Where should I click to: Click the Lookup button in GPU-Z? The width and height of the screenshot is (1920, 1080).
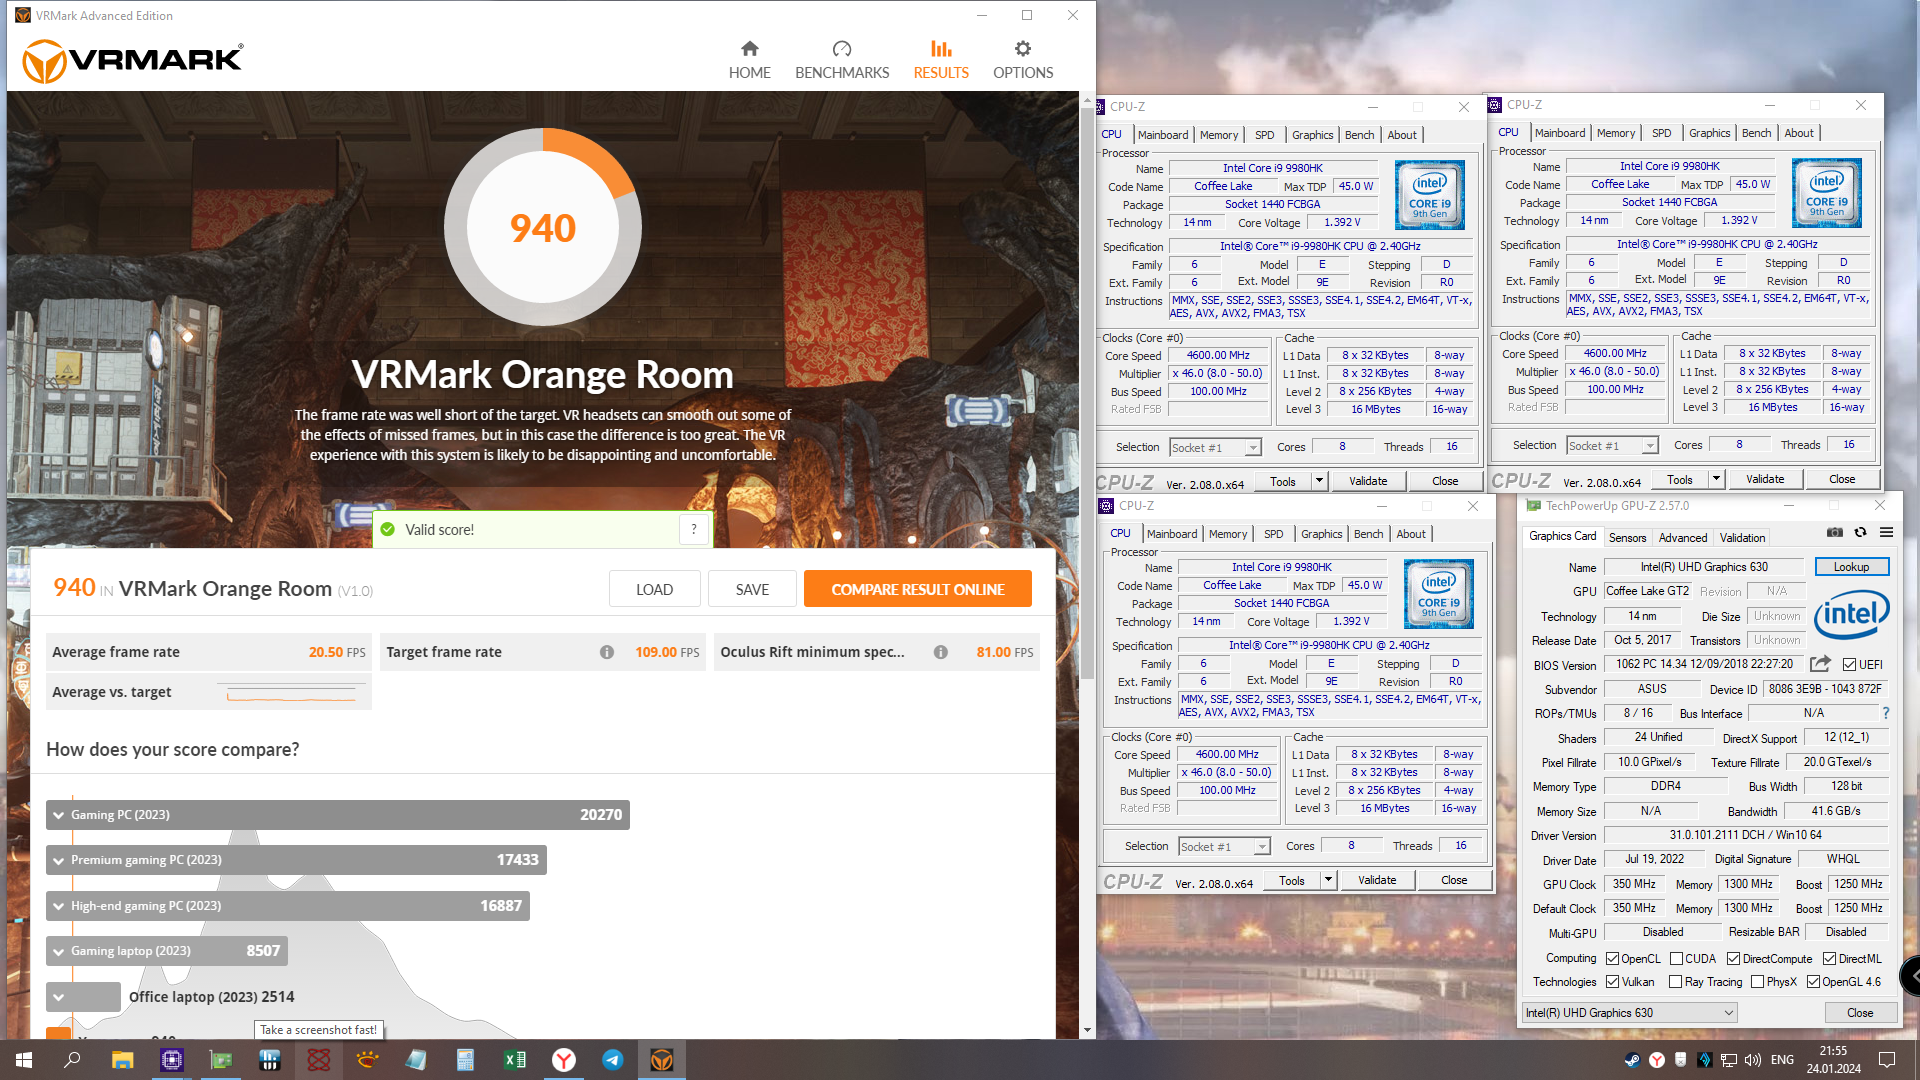[1851, 567]
